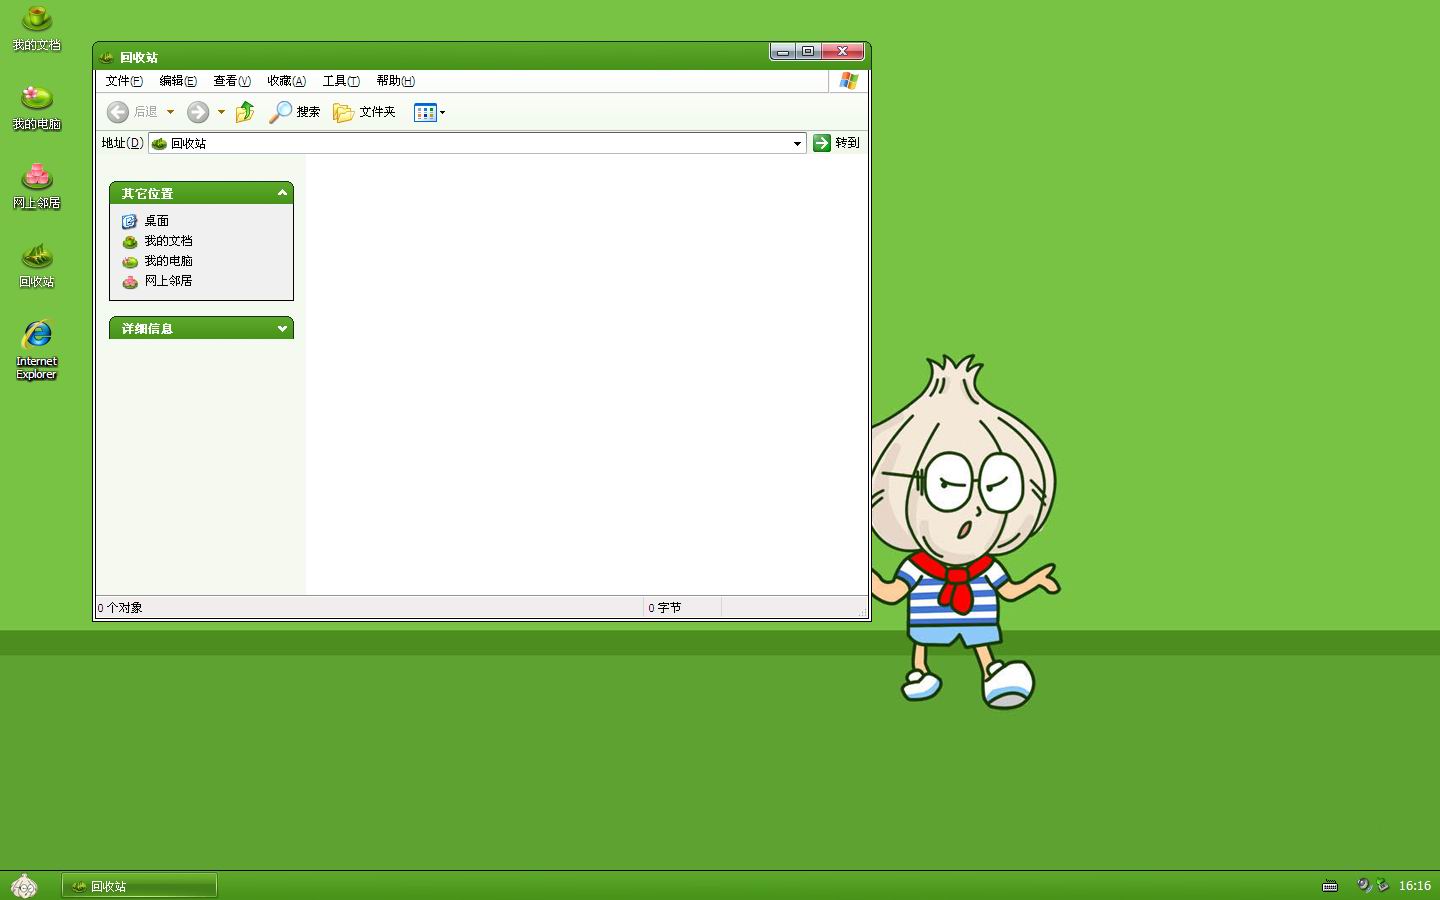Open the forward history dropdown arrow

coord(221,112)
